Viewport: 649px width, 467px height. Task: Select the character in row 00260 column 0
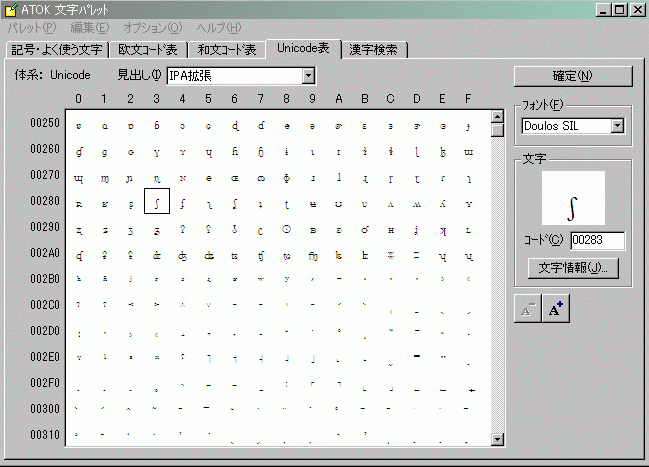79,152
